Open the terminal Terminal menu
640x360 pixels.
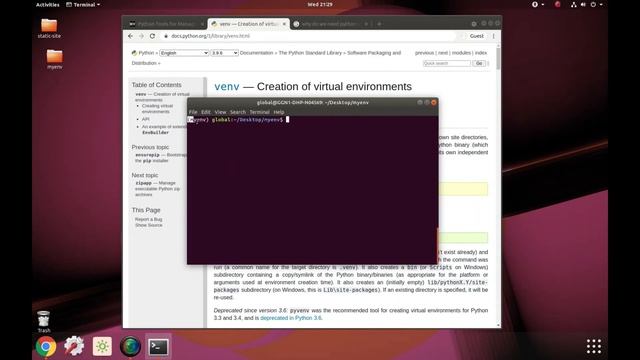pyautogui.click(x=260, y=112)
